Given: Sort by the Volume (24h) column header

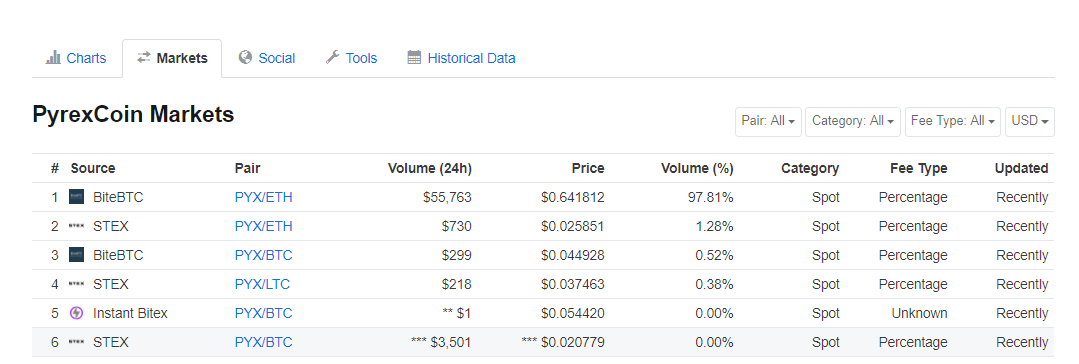Looking at the screenshot, I should pos(429,168).
